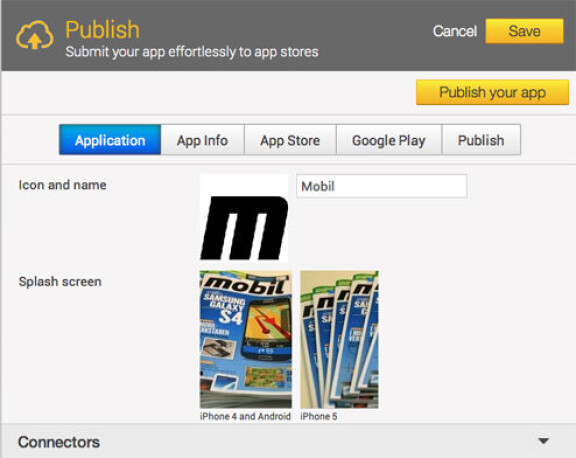Click the cloud upload Publish icon
This screenshot has height=458, width=576.
(35, 35)
